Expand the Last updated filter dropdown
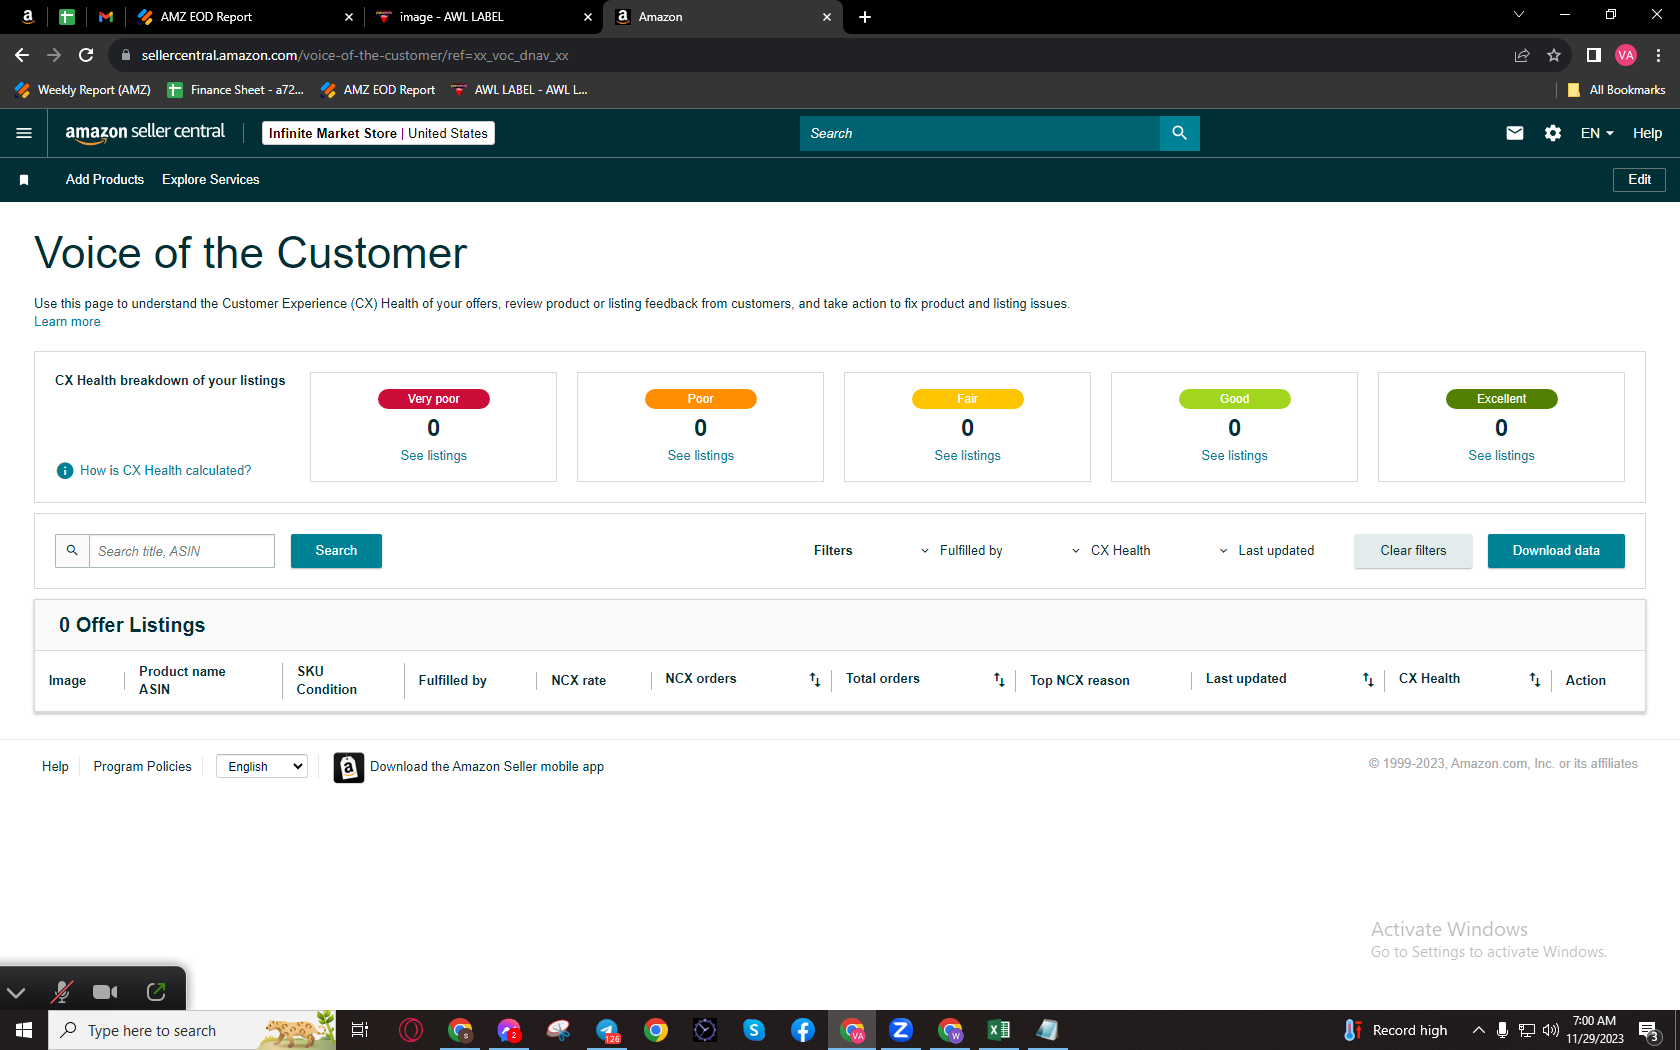 (x=1266, y=551)
